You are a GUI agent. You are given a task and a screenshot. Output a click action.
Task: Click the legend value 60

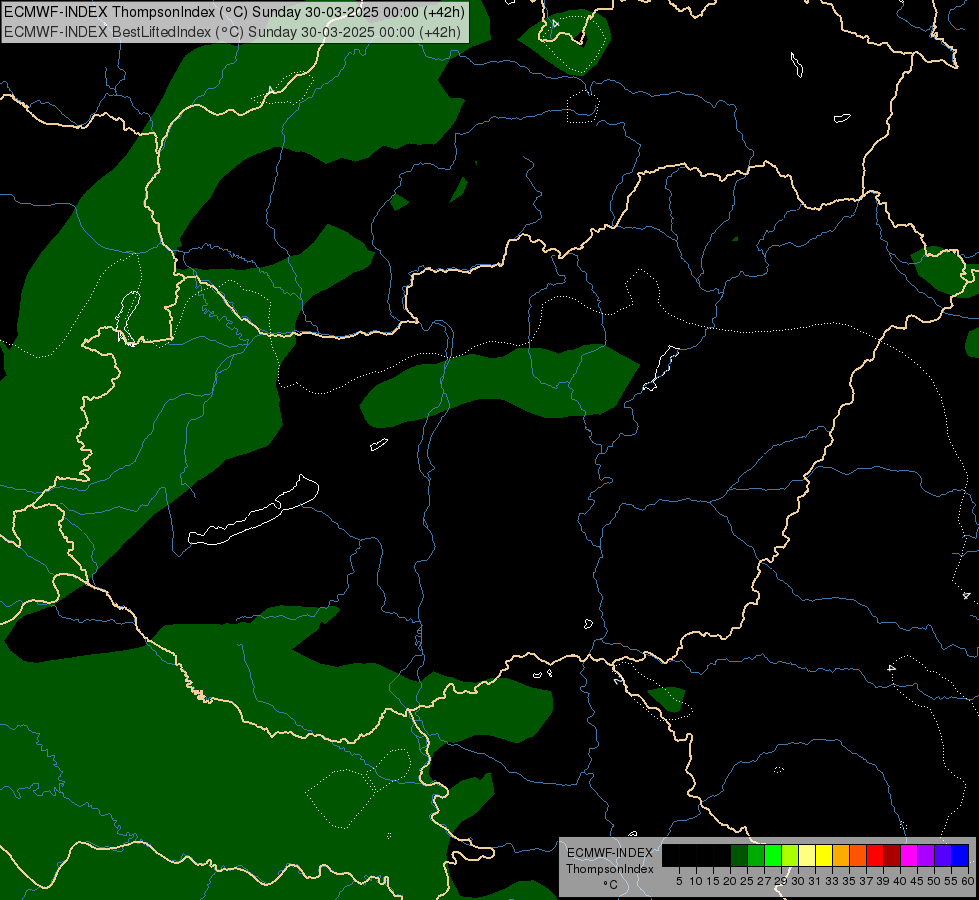[968, 881]
